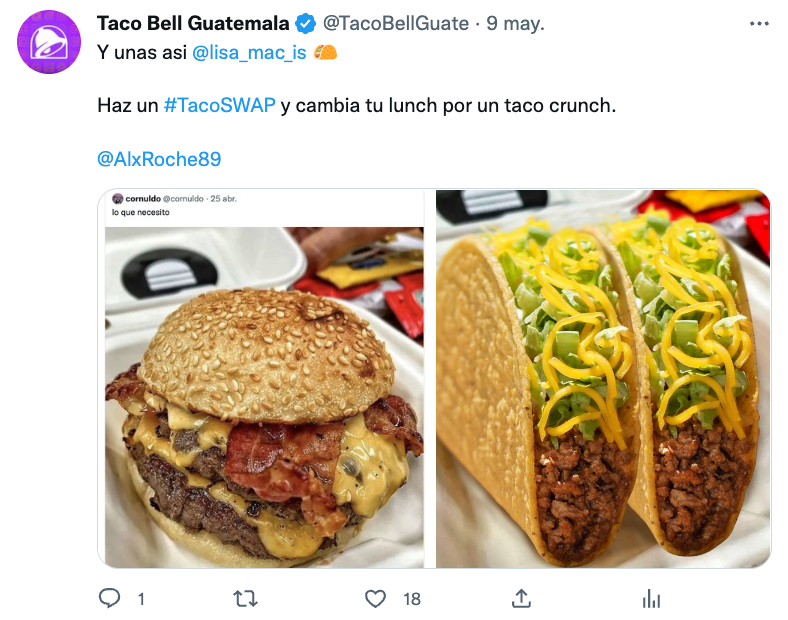Screen dimensions: 788x620
Task: Click the @TacoBellGuate handle
Action: click(396, 23)
